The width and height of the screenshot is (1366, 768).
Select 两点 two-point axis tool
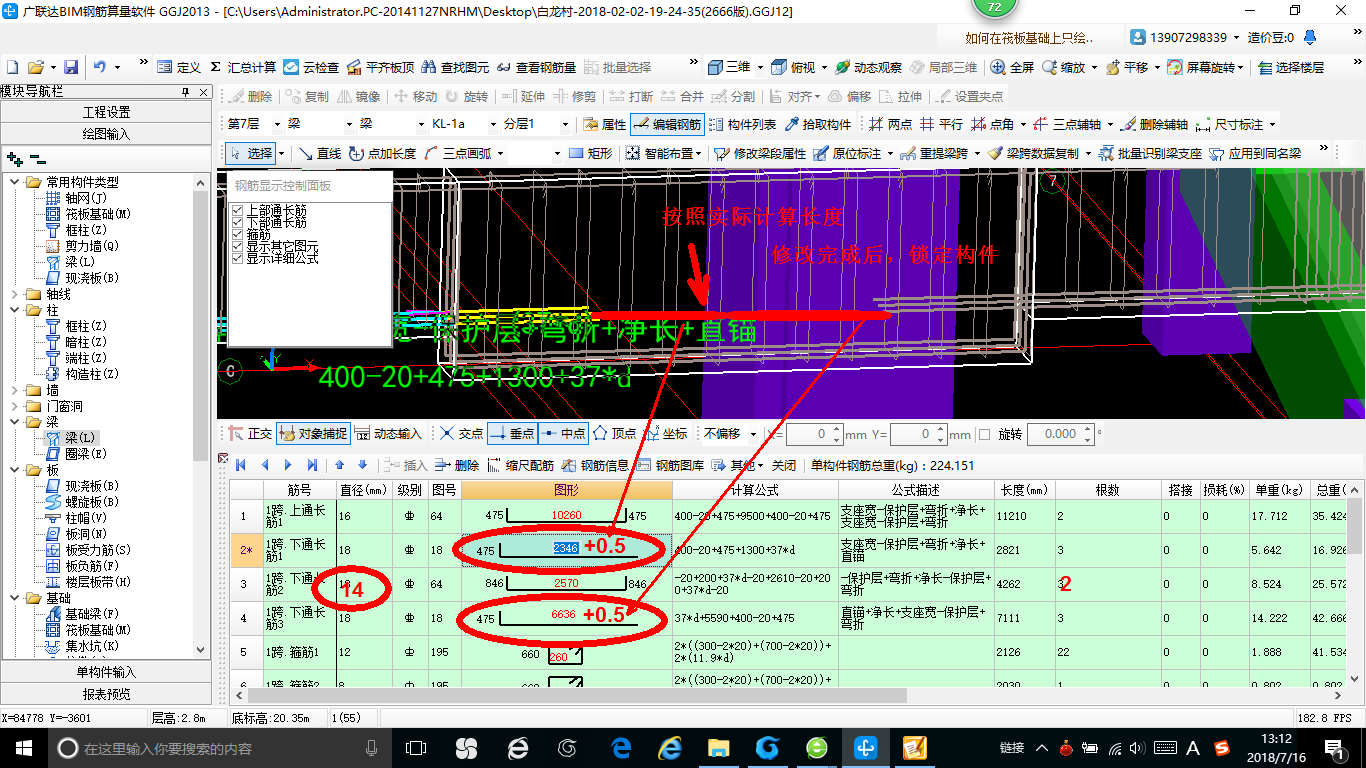pos(891,124)
